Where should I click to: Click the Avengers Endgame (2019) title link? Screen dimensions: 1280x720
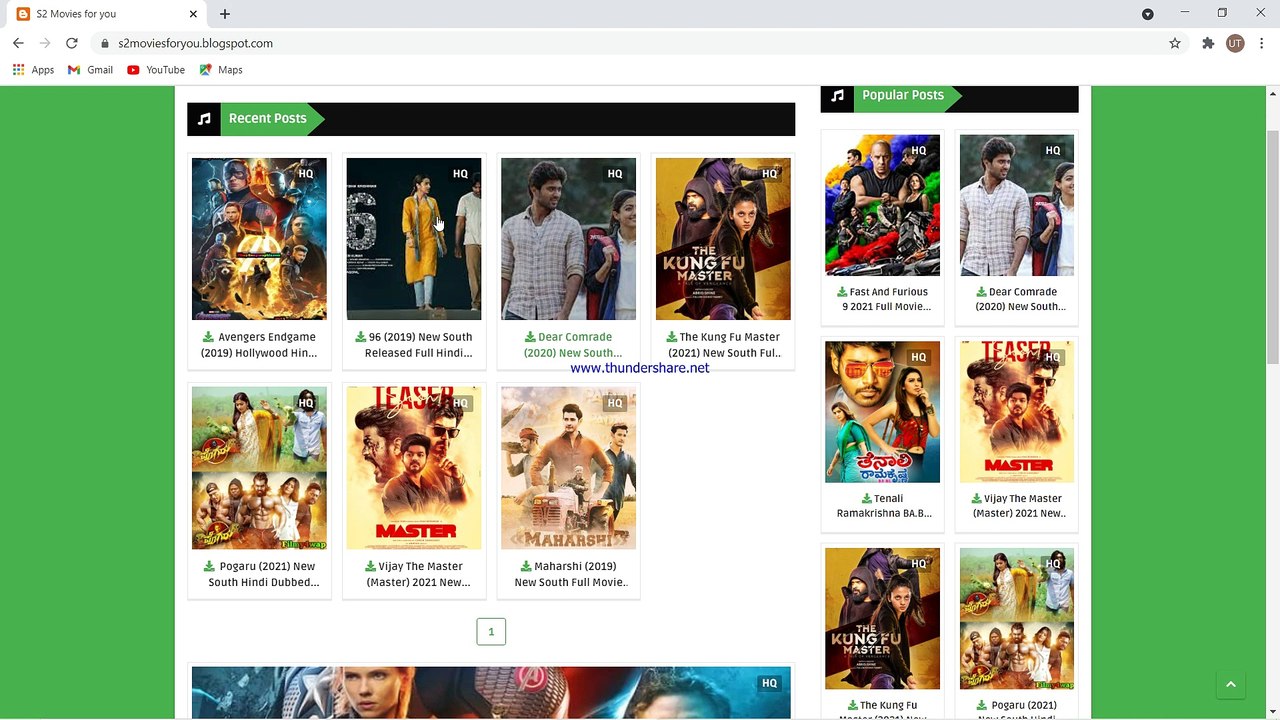pyautogui.click(x=259, y=345)
